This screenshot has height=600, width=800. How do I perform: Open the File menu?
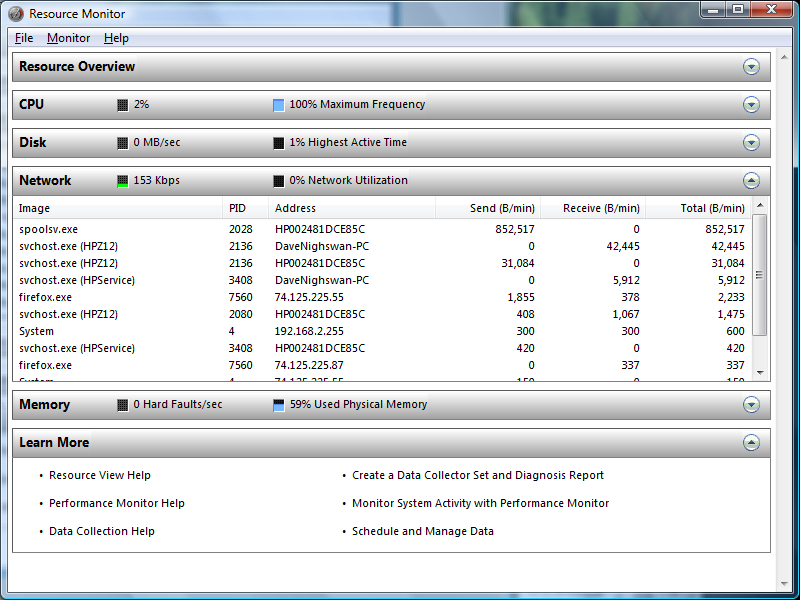point(24,38)
